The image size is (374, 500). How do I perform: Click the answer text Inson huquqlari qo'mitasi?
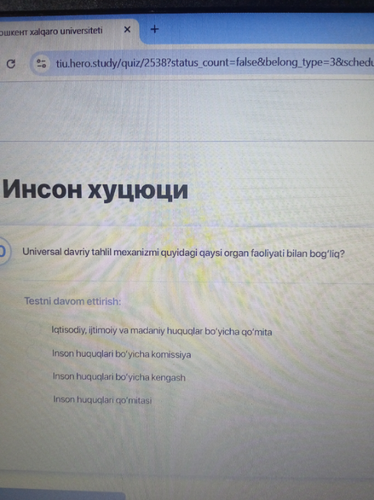tap(102, 399)
